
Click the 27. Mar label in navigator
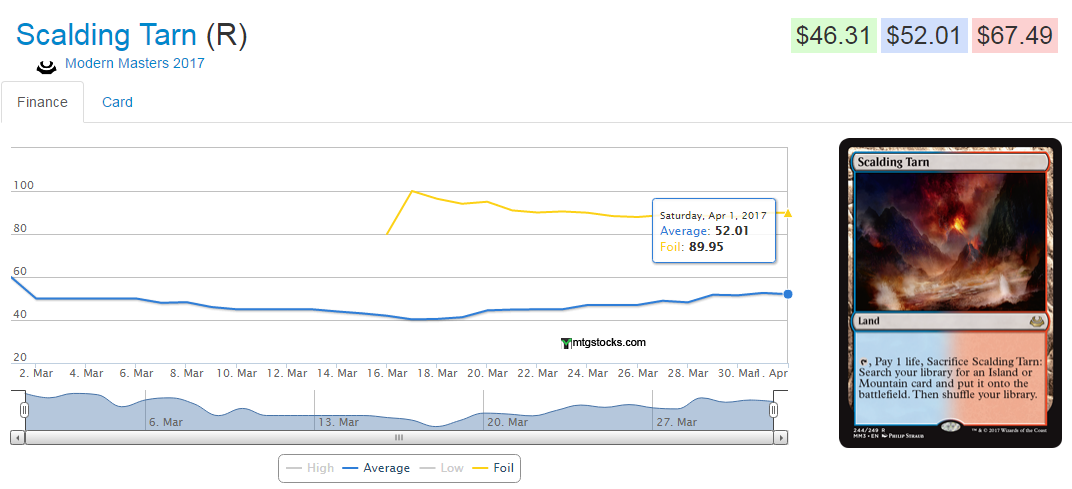[x=676, y=422]
